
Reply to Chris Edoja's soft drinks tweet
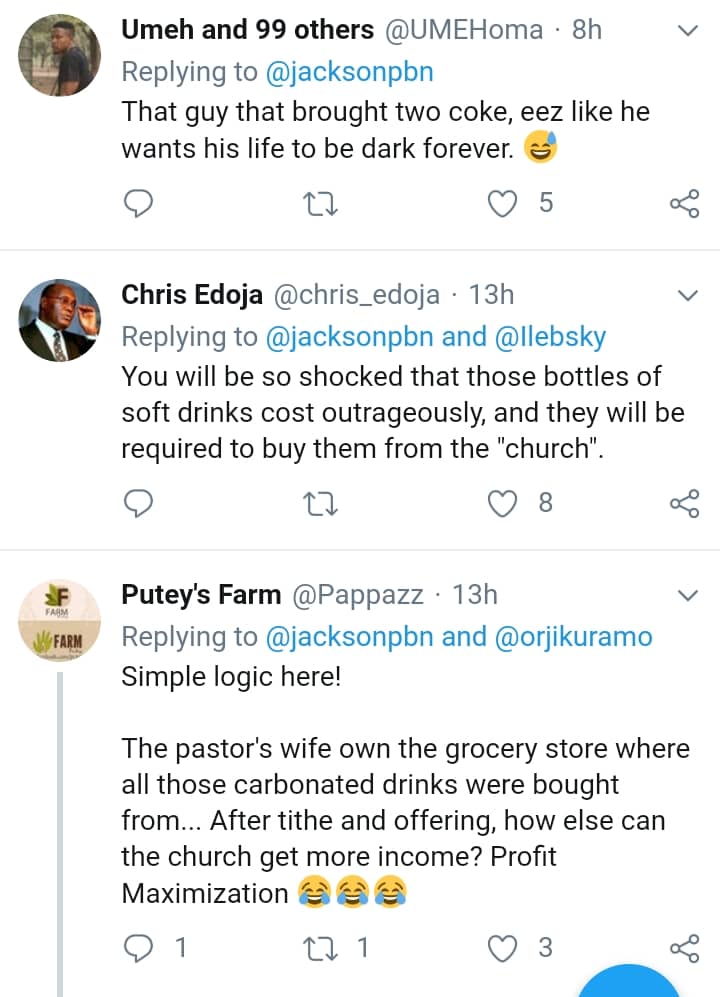click(137, 503)
